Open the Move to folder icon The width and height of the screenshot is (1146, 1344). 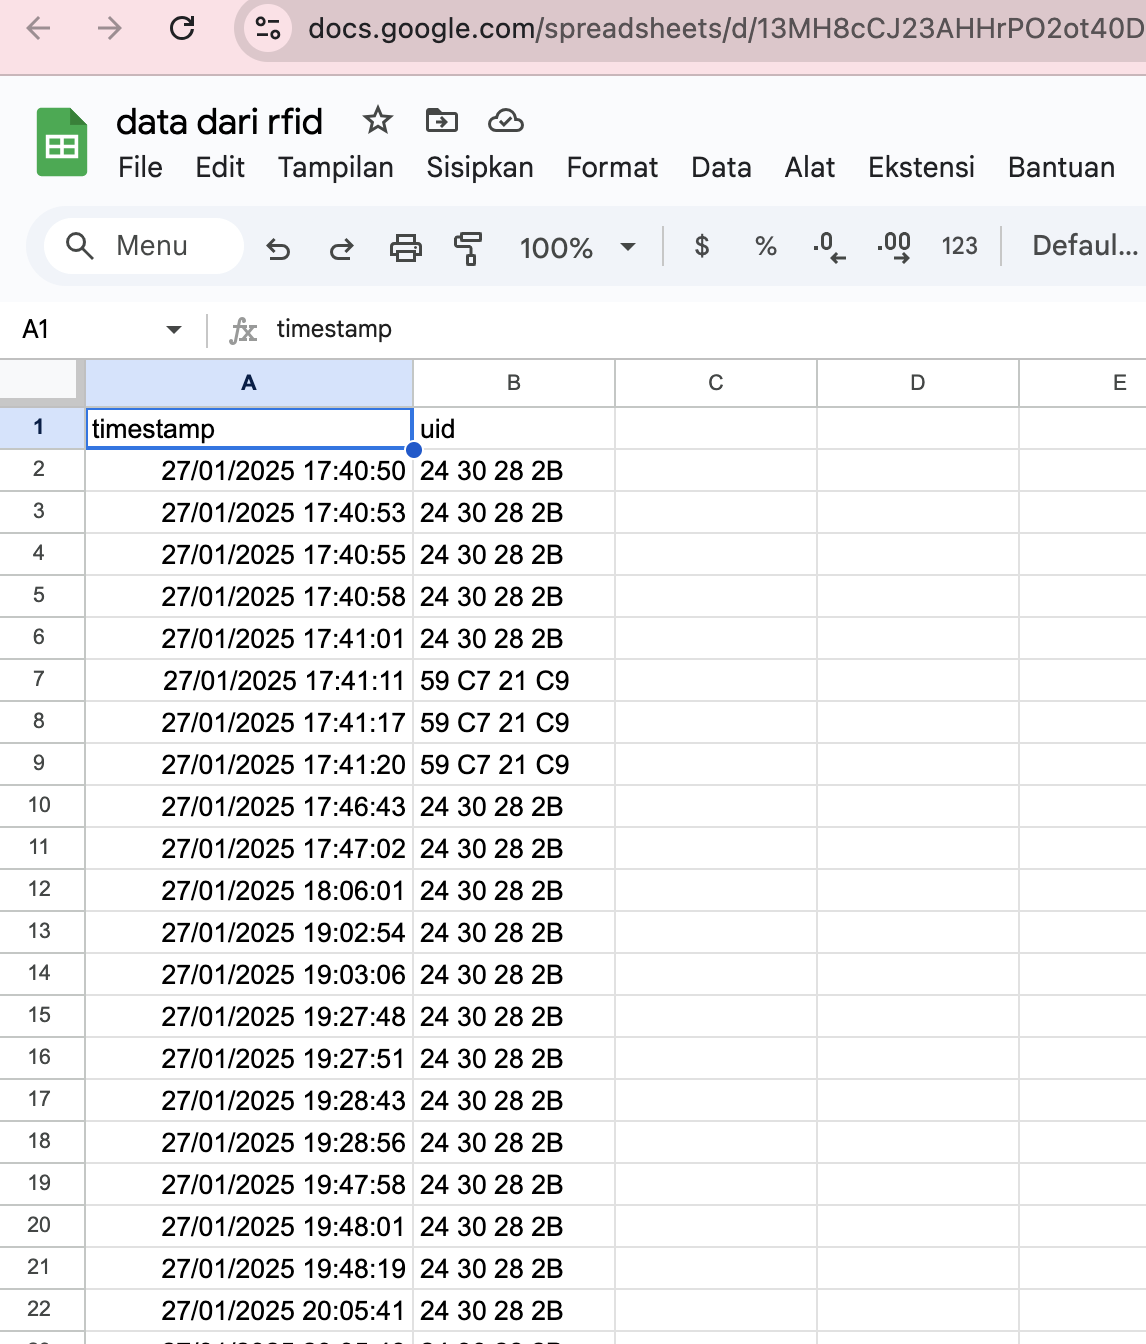tap(441, 121)
